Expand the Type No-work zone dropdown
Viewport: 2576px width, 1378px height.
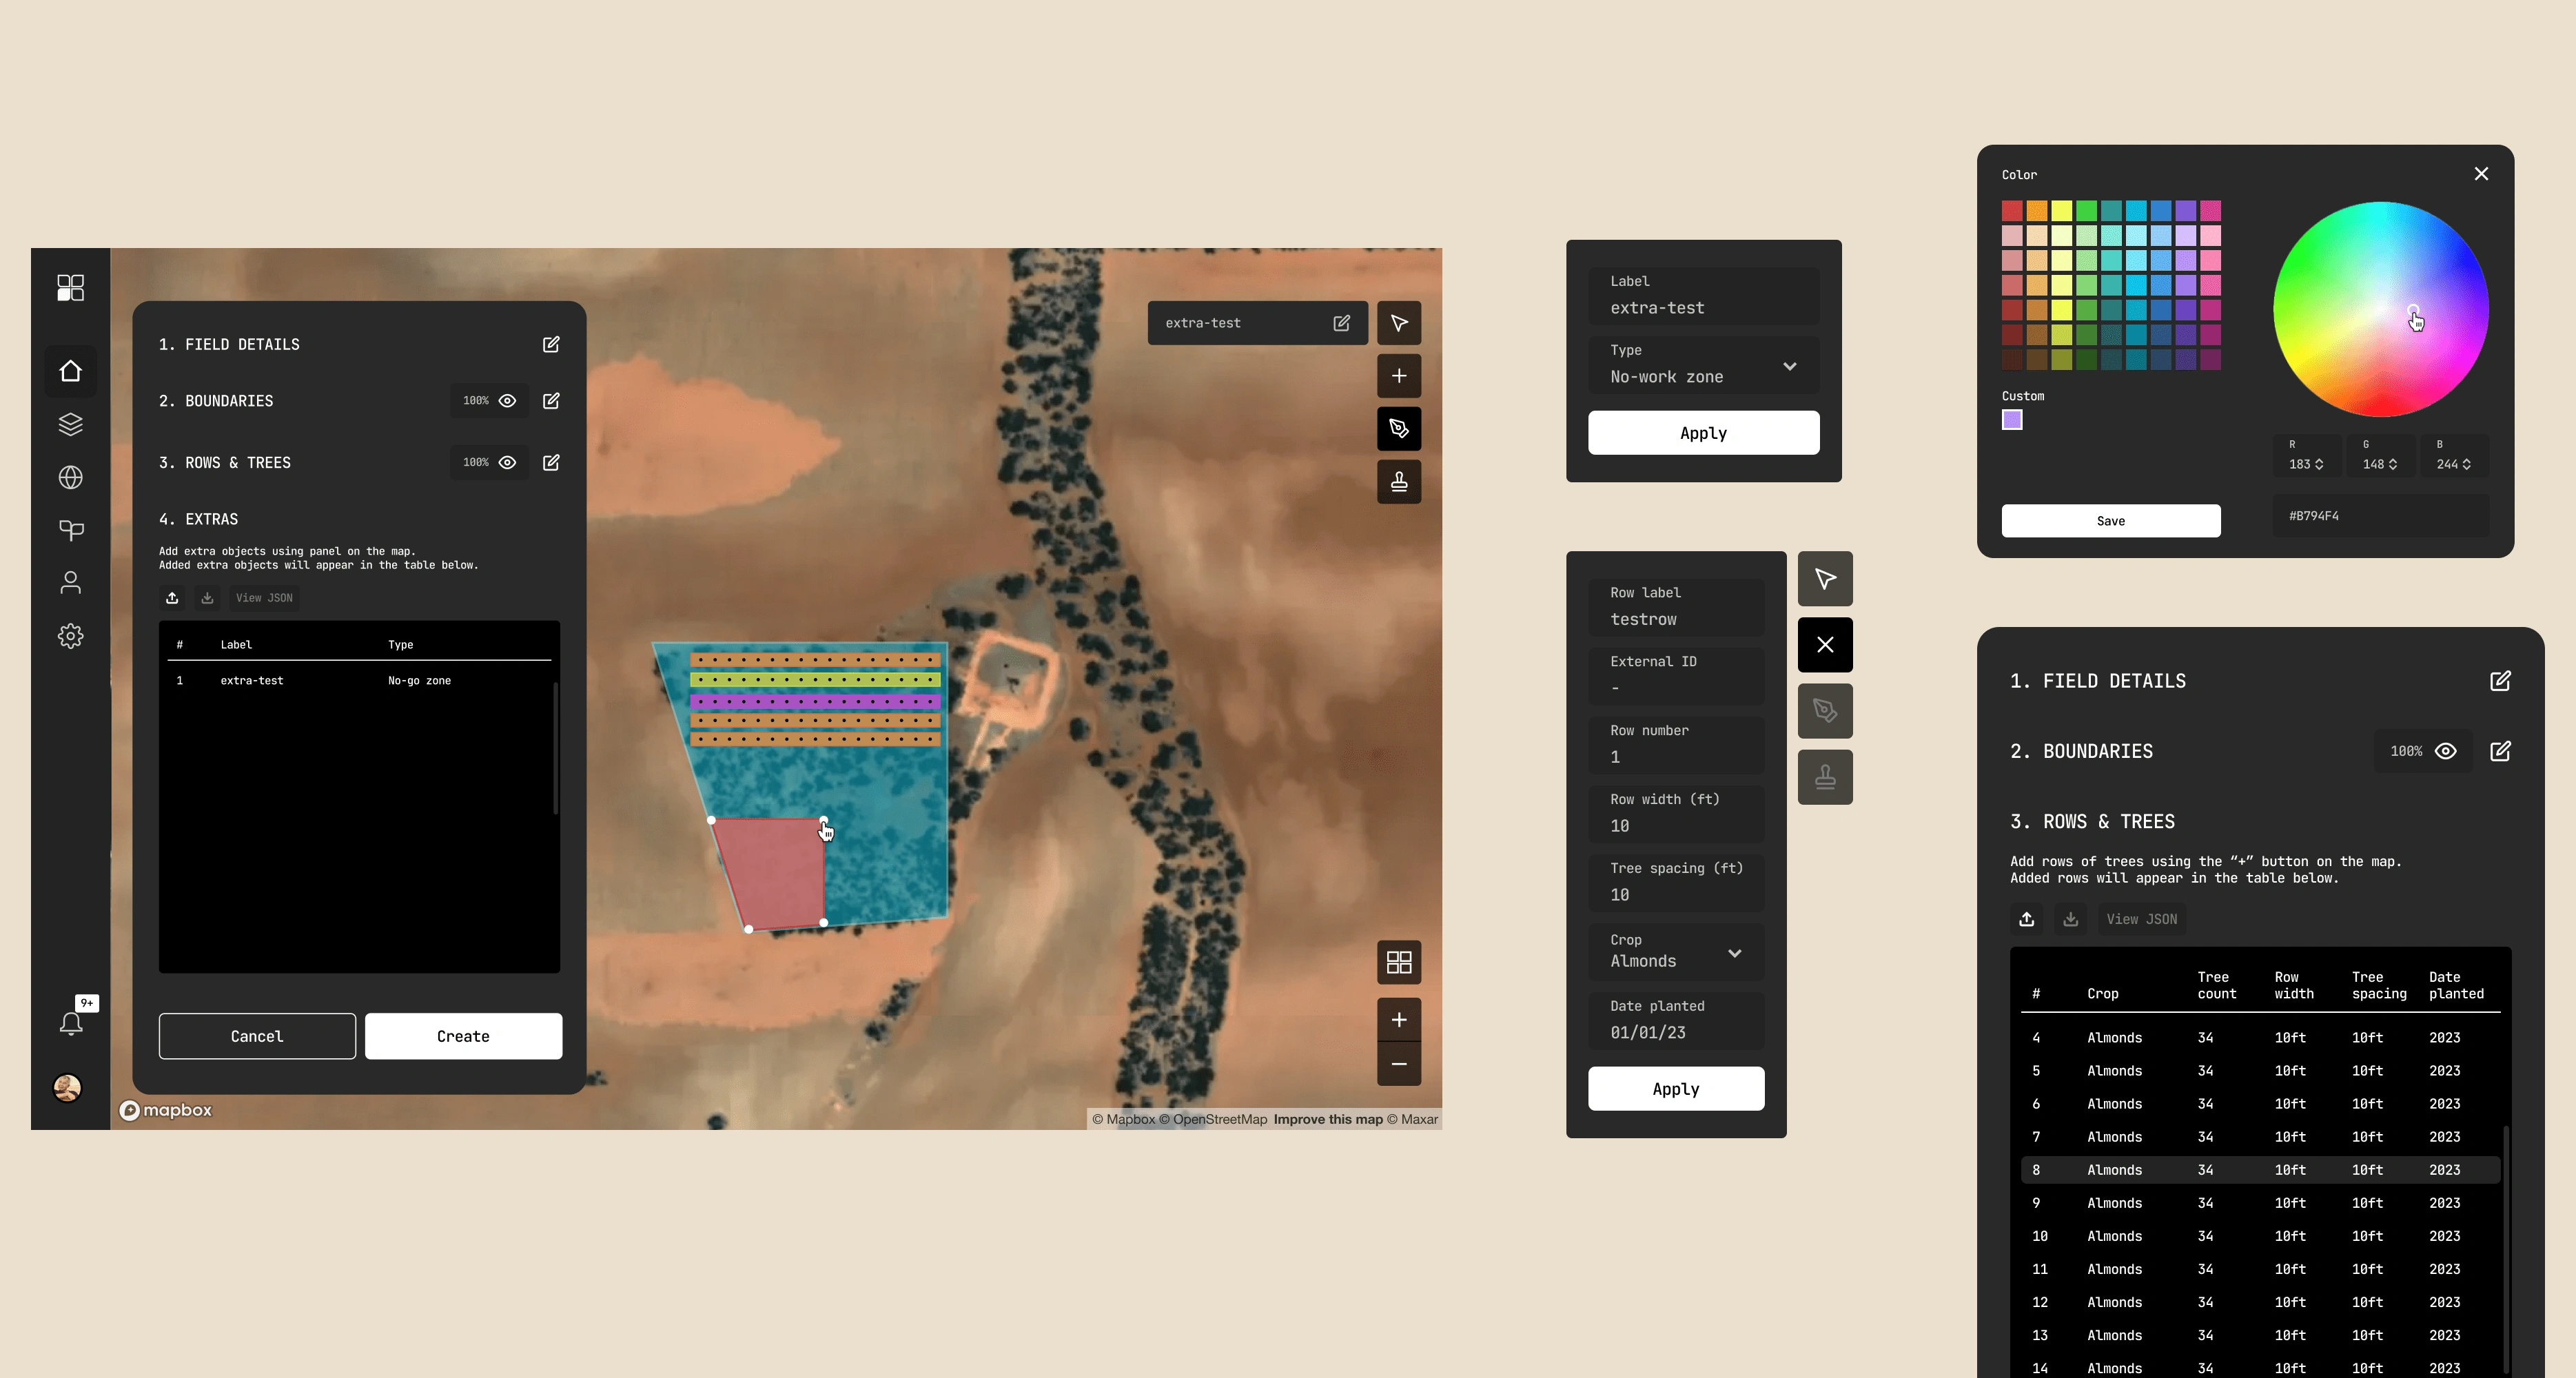click(x=1789, y=365)
